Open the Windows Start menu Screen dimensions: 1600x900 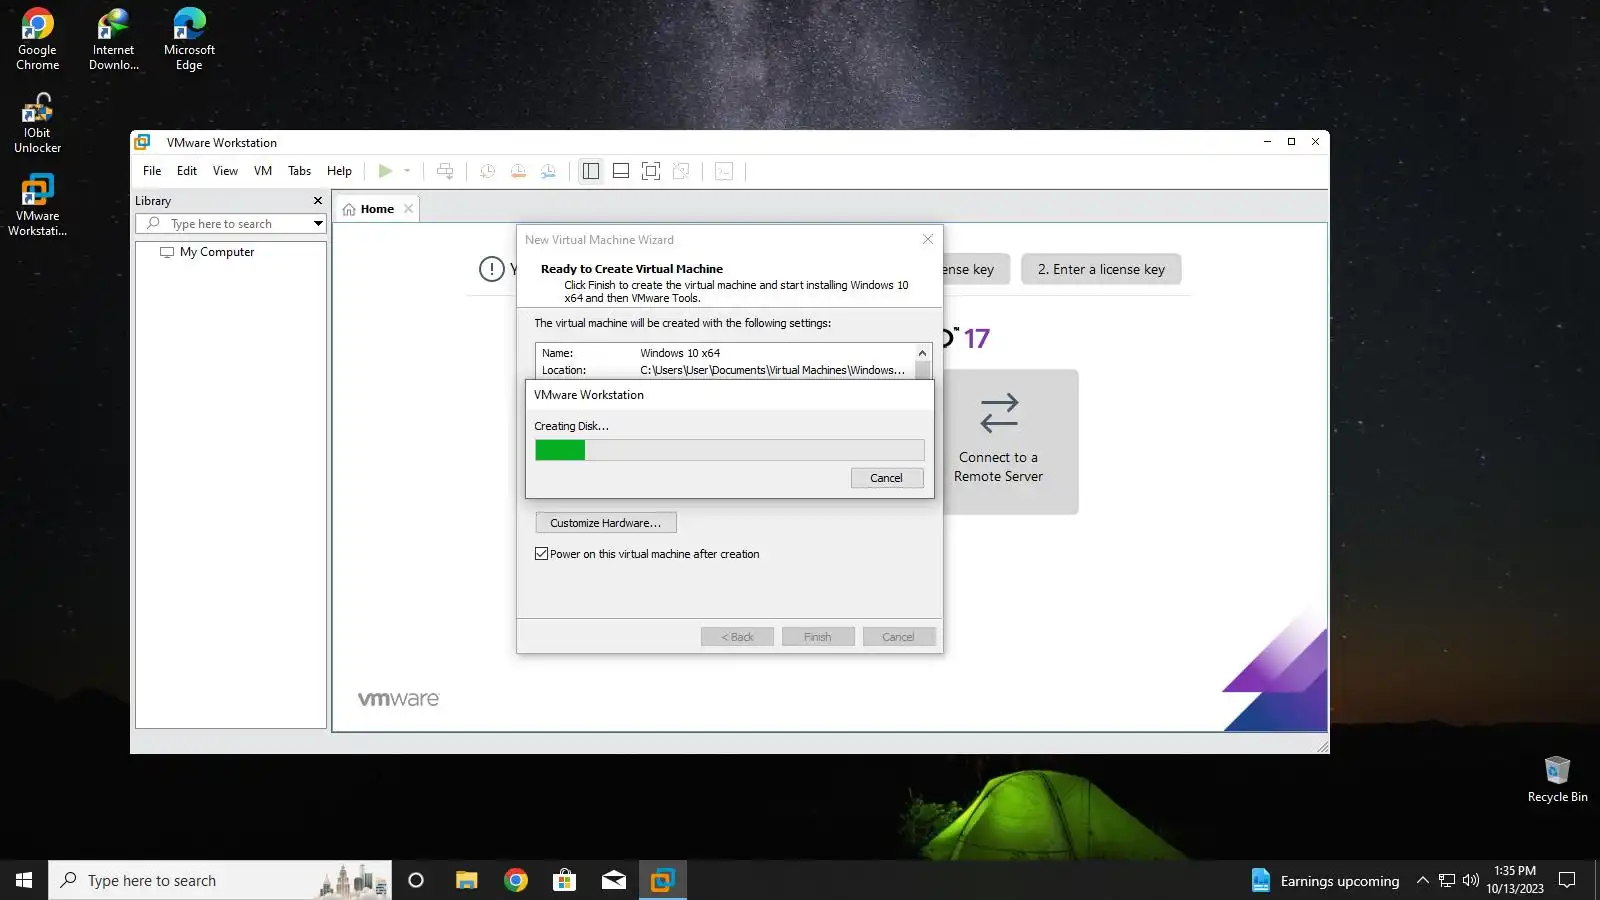pos(24,880)
